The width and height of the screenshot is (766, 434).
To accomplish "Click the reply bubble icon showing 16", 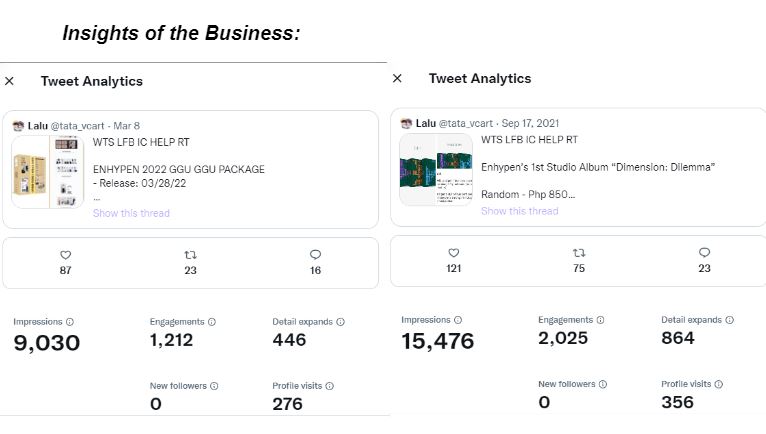I will click(316, 255).
